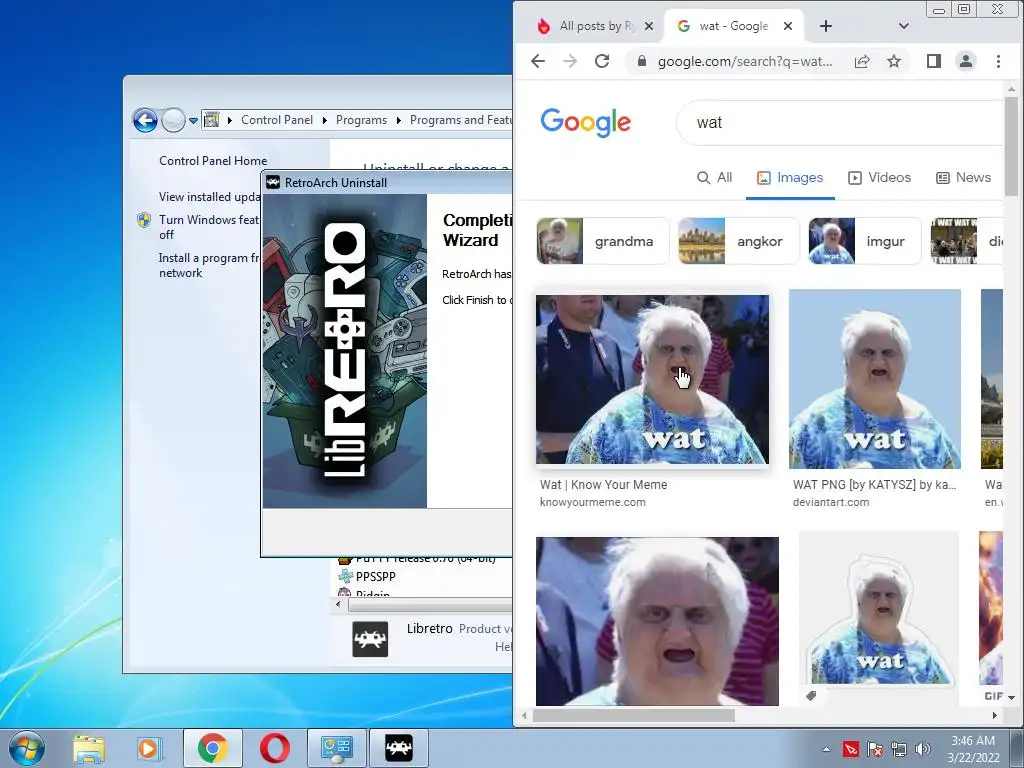Click the 'grandma' suggestion chip
Image resolution: width=1024 pixels, height=768 pixels.
click(x=603, y=241)
